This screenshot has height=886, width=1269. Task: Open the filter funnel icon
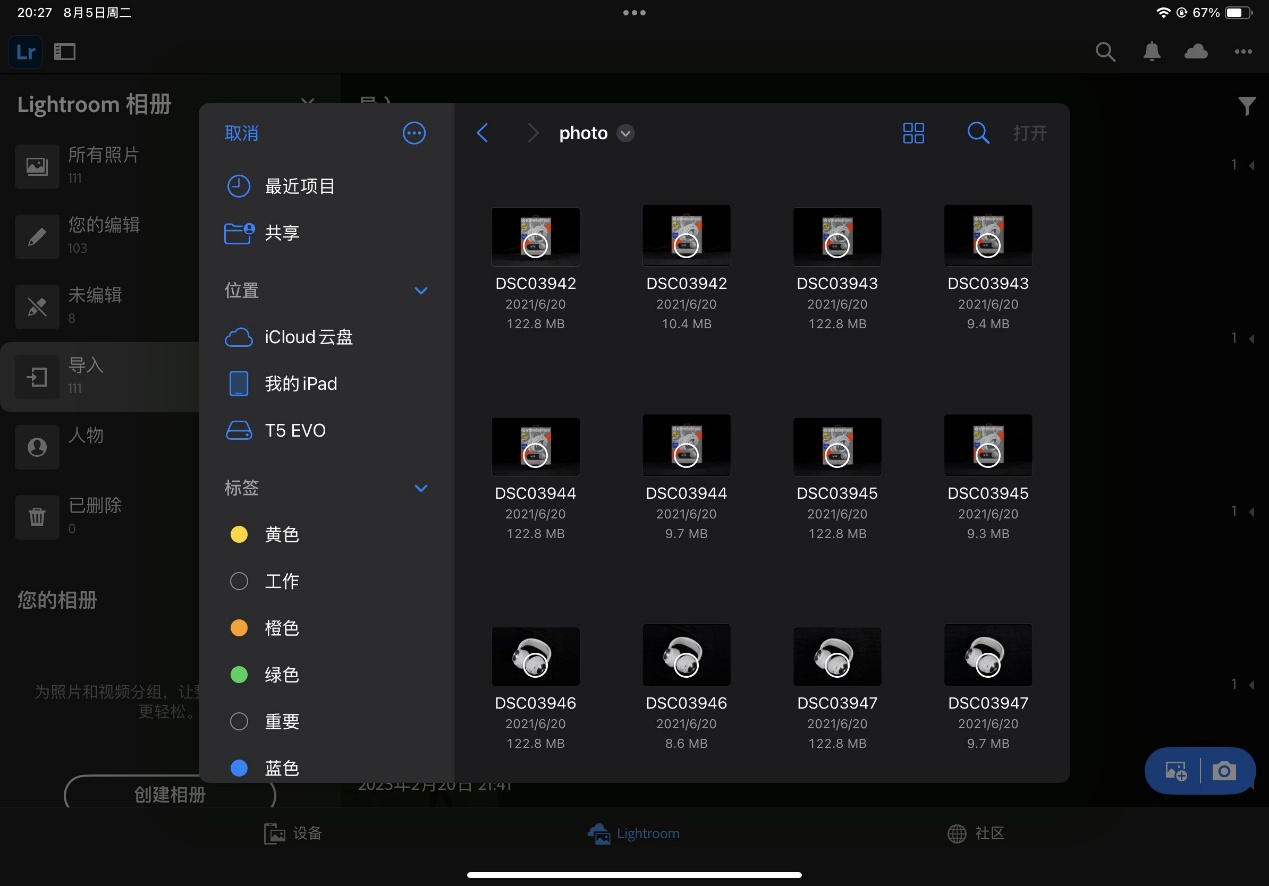[x=1247, y=106]
